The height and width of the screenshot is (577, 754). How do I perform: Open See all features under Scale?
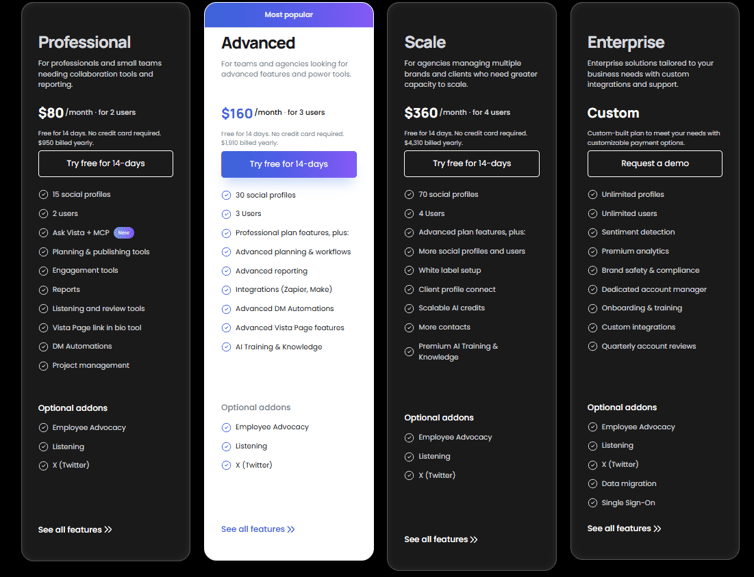(x=441, y=539)
